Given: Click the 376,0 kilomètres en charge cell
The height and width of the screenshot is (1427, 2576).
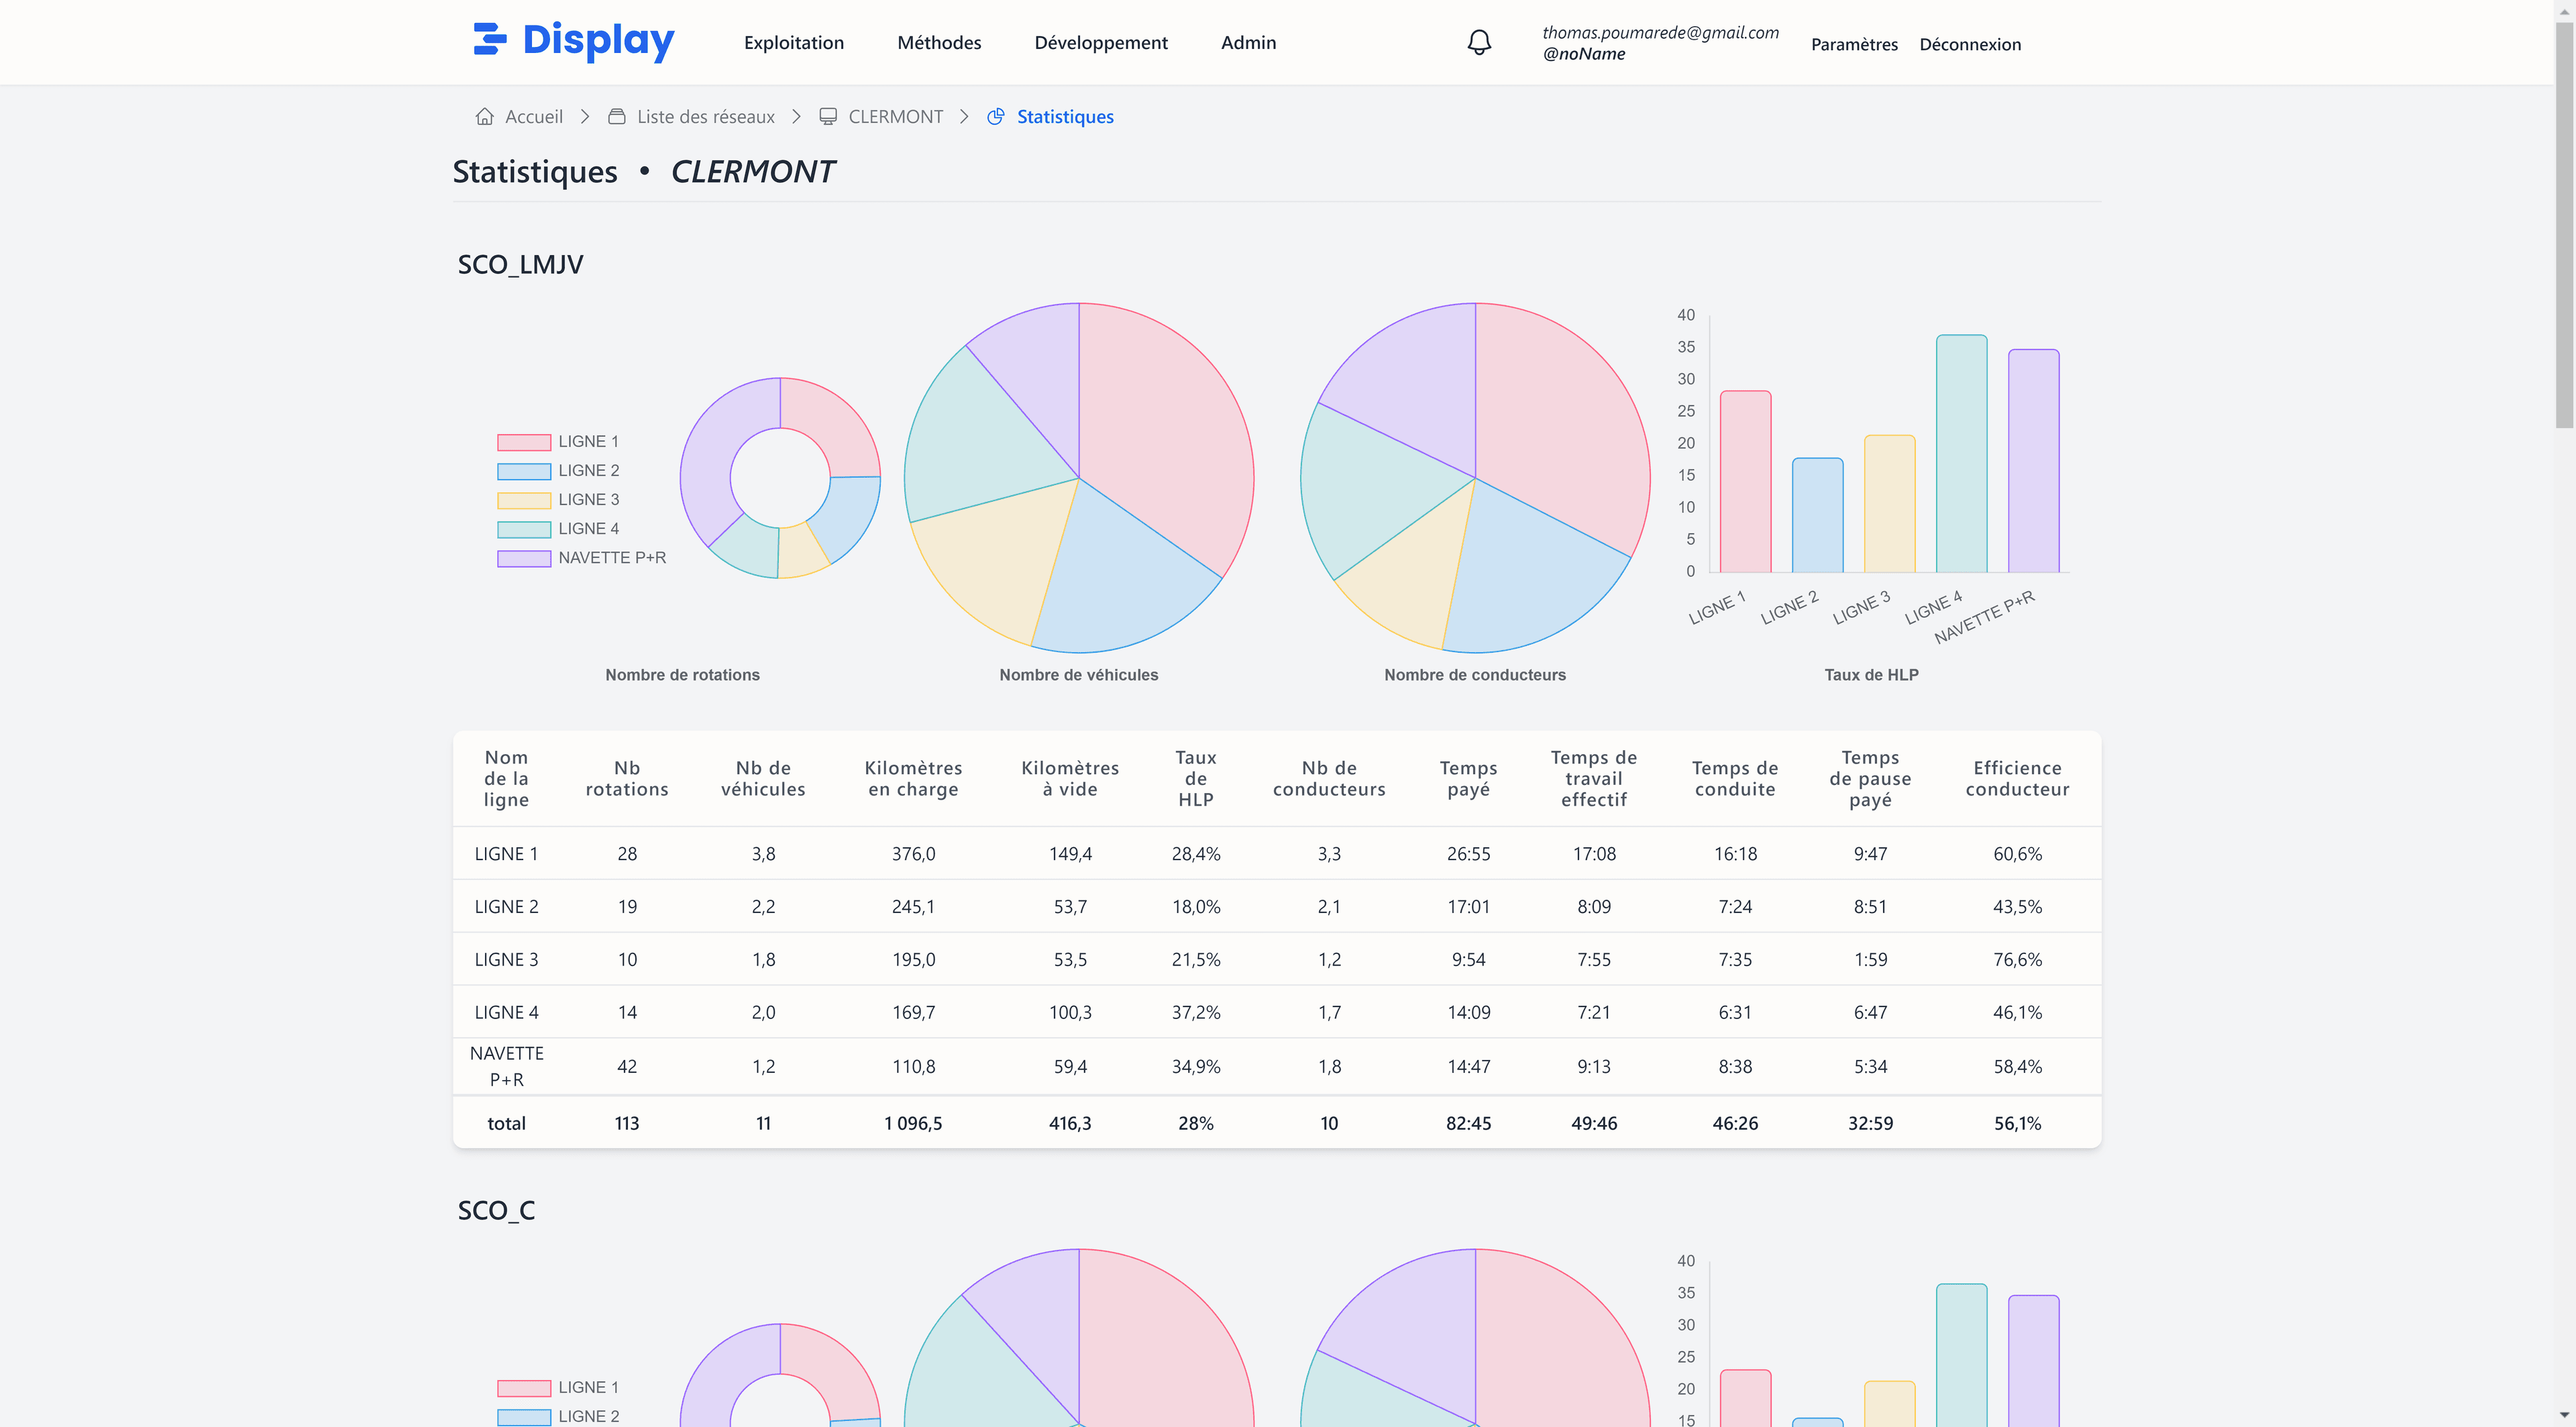Looking at the screenshot, I should [x=913, y=853].
